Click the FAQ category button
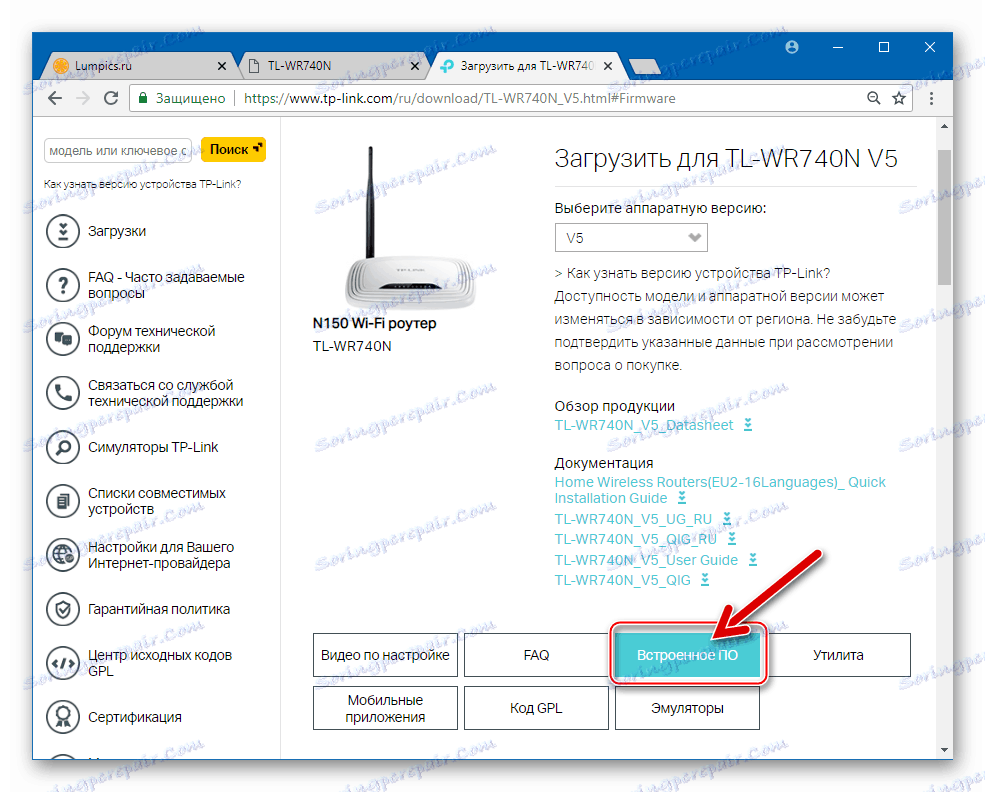985x792 pixels. click(x=536, y=655)
